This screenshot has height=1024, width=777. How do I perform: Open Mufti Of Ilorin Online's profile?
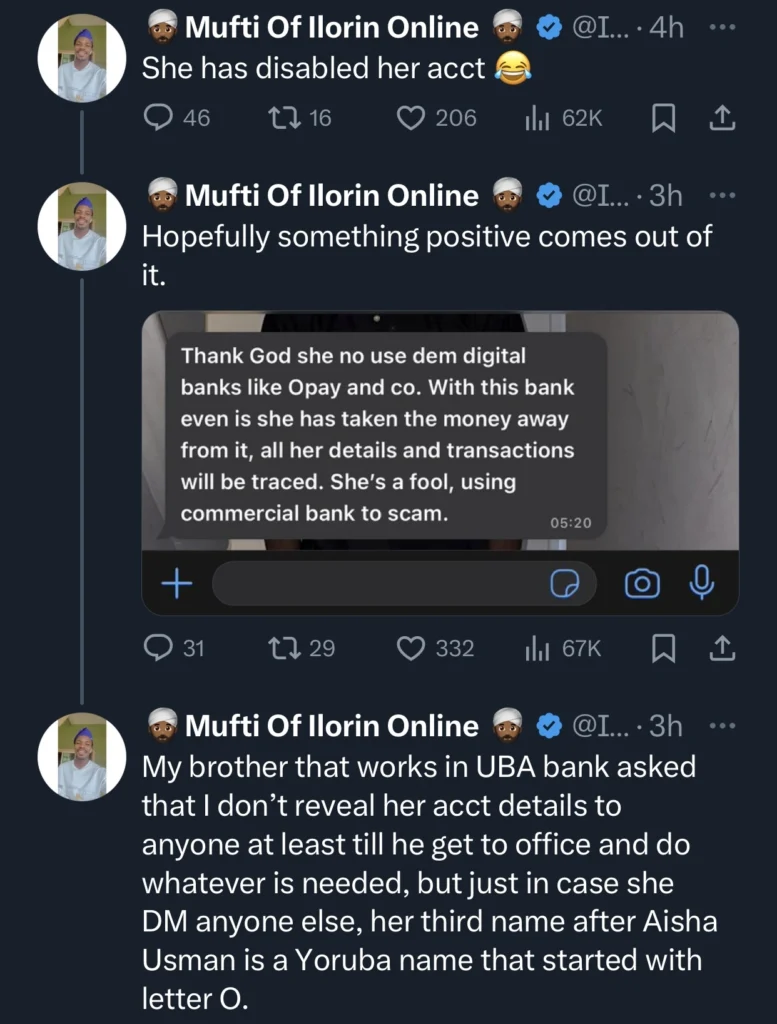click(x=80, y=58)
